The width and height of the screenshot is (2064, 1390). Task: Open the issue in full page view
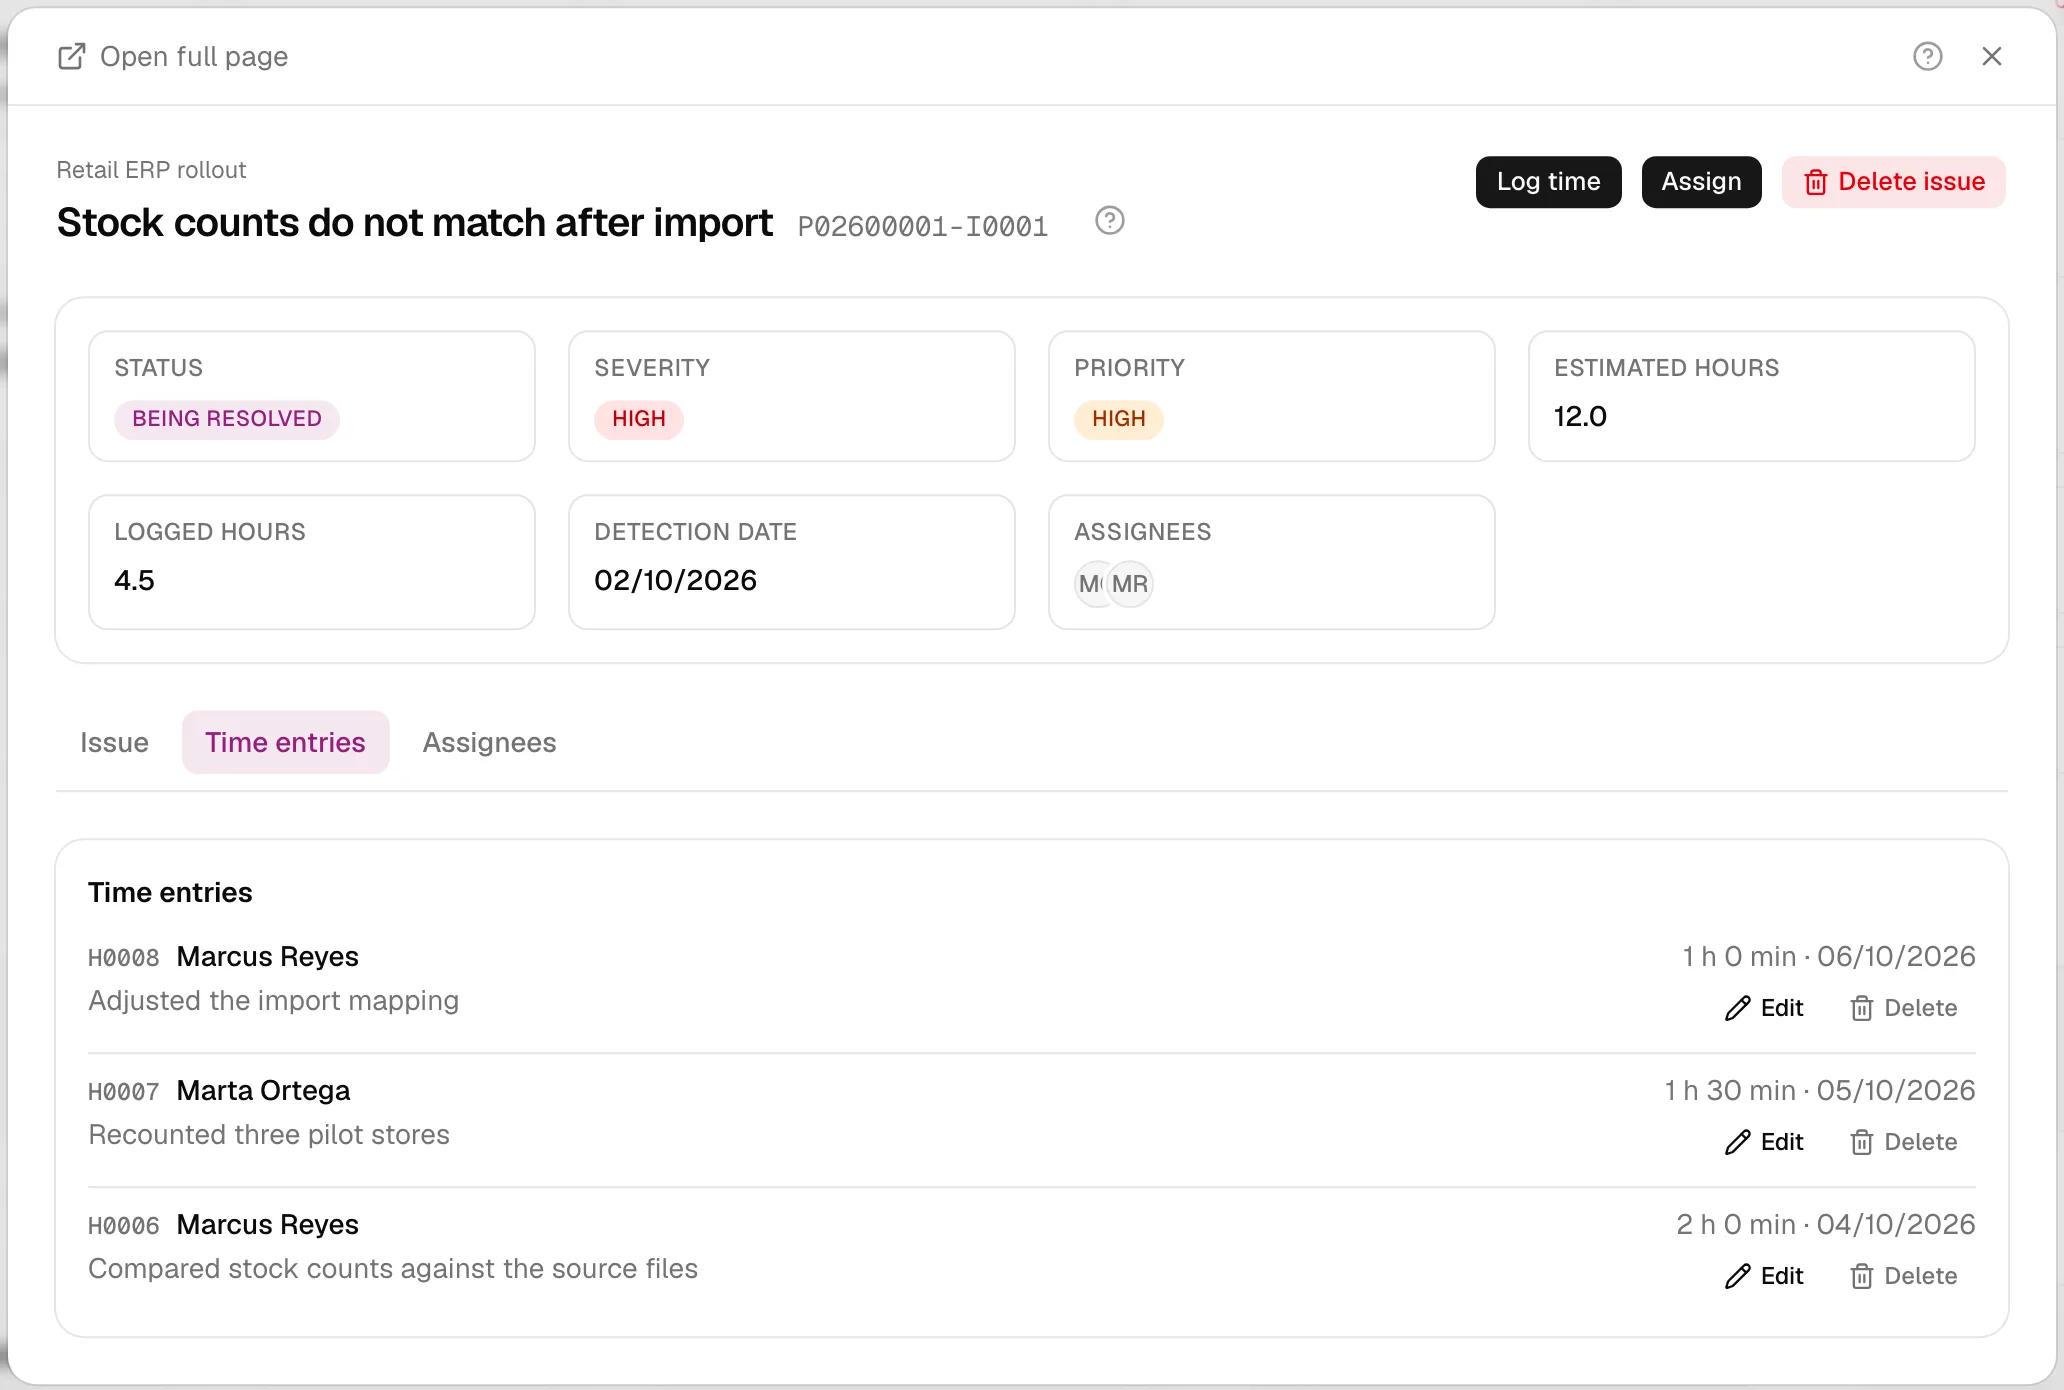pyautogui.click(x=173, y=56)
